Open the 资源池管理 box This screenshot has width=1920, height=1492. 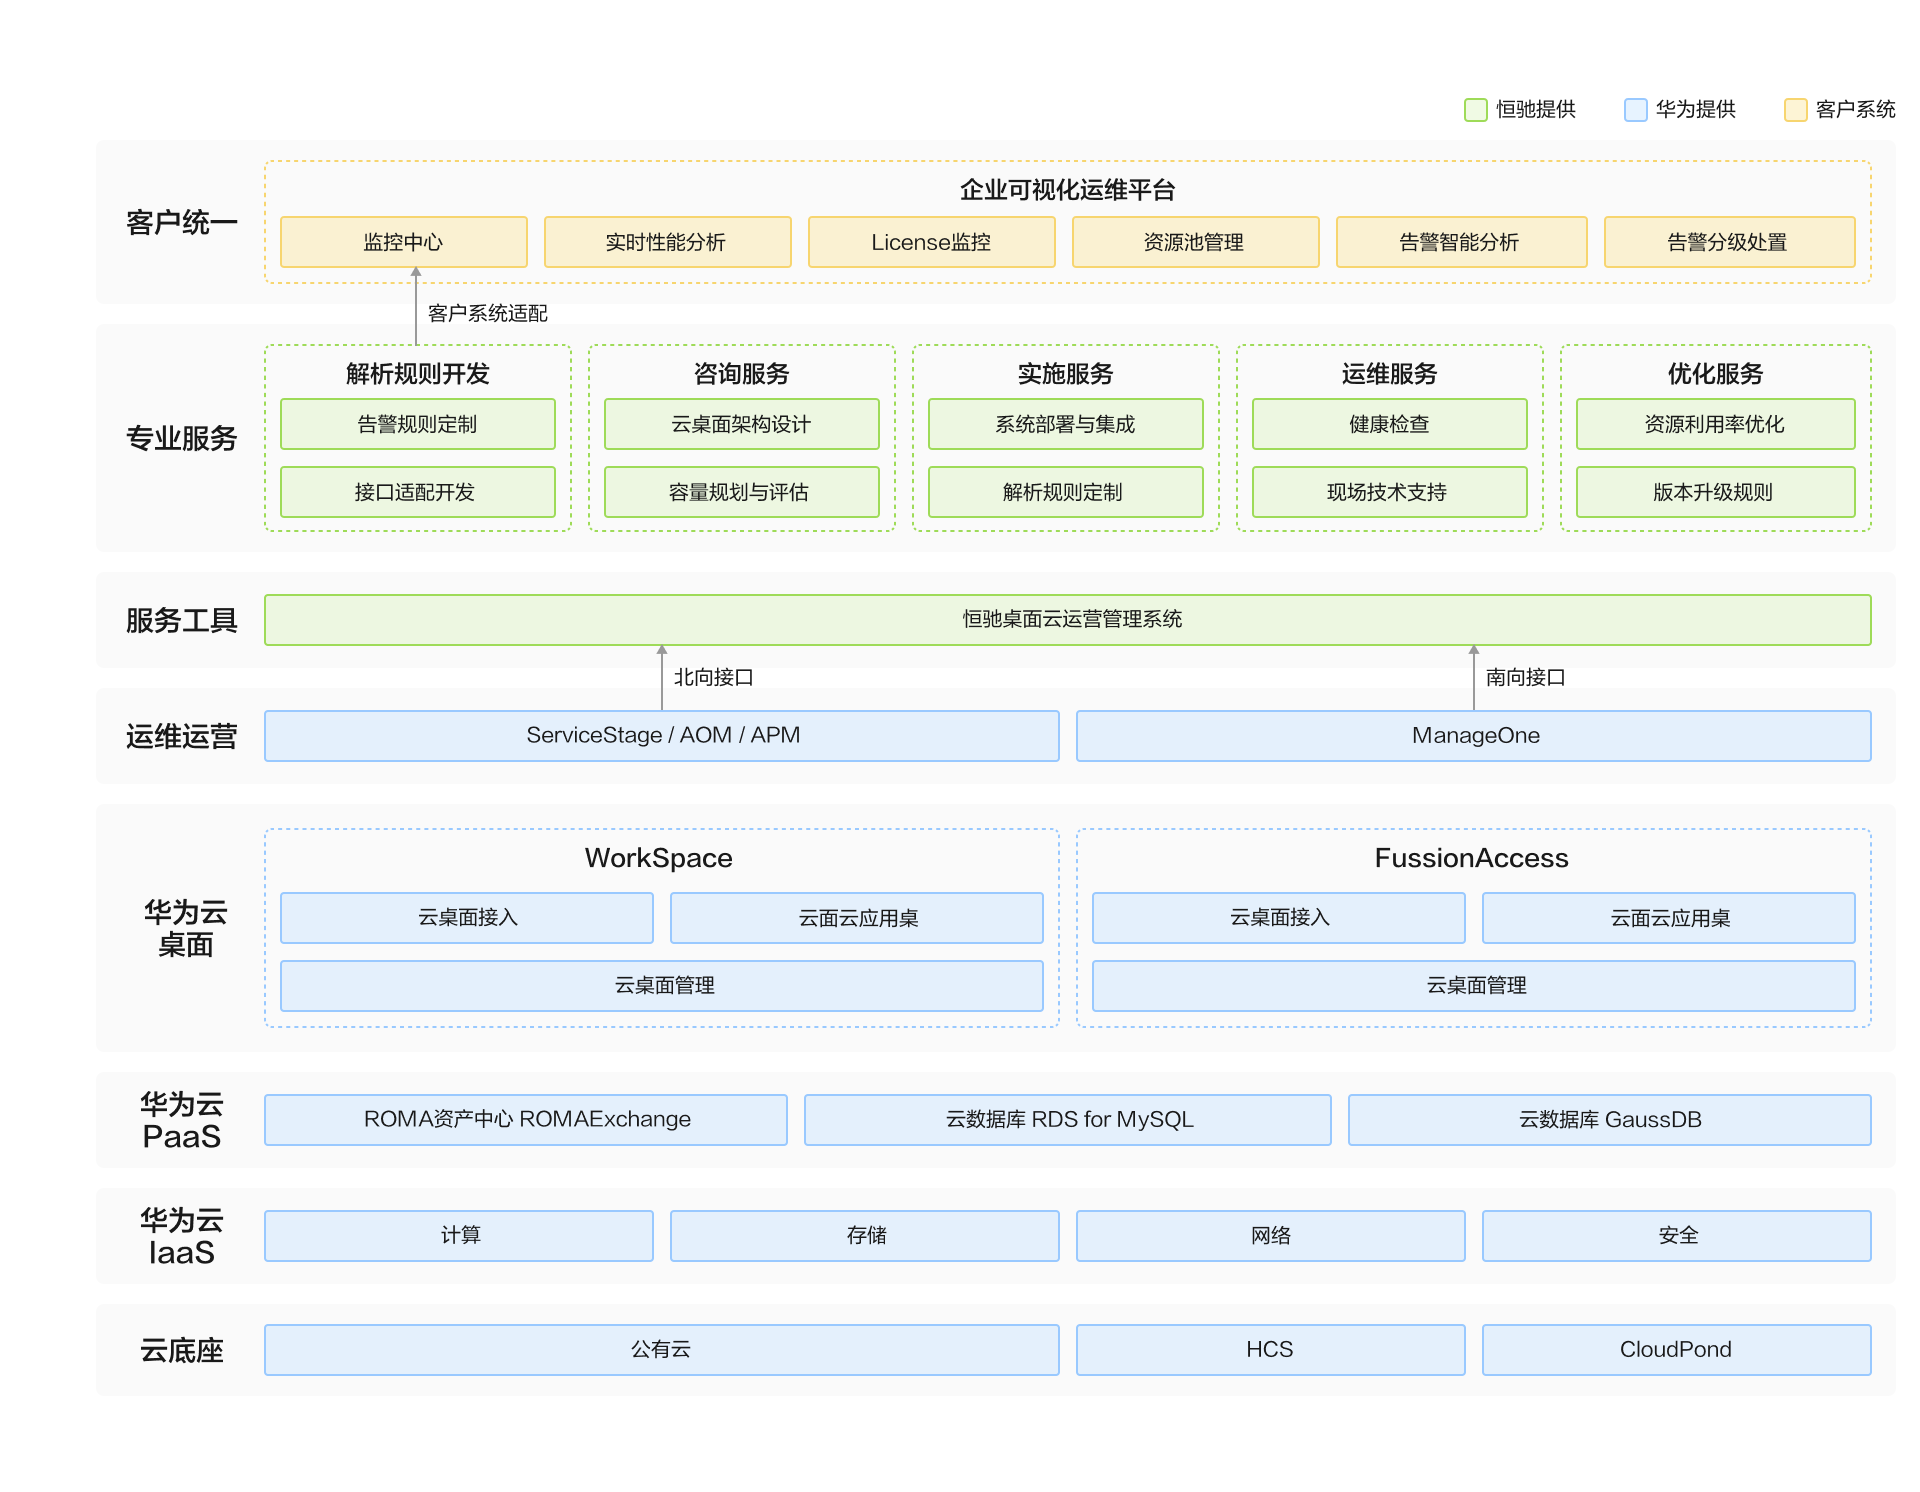1196,242
